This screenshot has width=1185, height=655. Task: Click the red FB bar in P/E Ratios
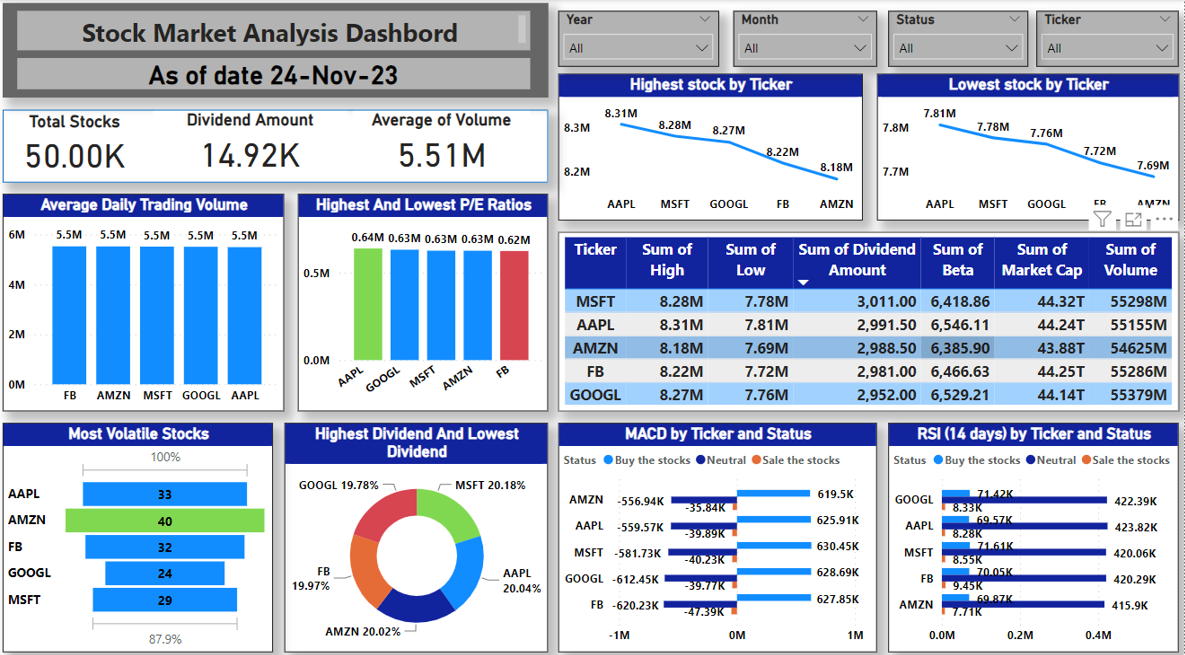click(514, 305)
